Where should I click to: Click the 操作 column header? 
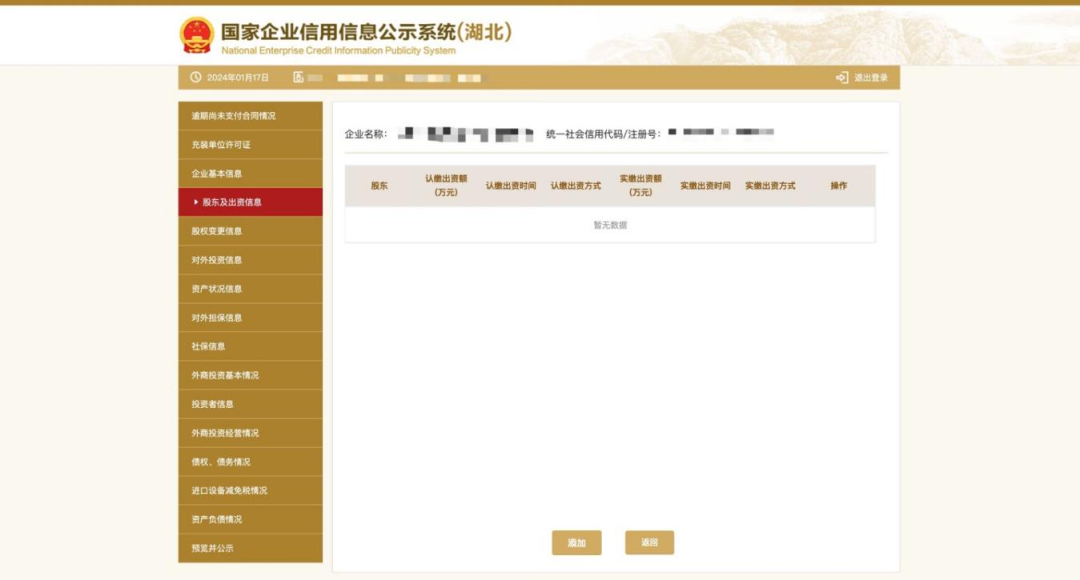838,186
